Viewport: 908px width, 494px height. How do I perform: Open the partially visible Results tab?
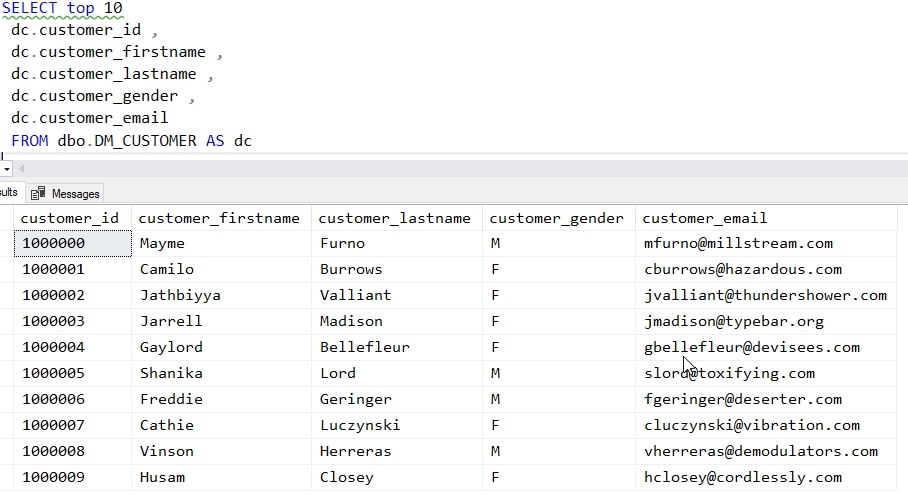[9, 192]
